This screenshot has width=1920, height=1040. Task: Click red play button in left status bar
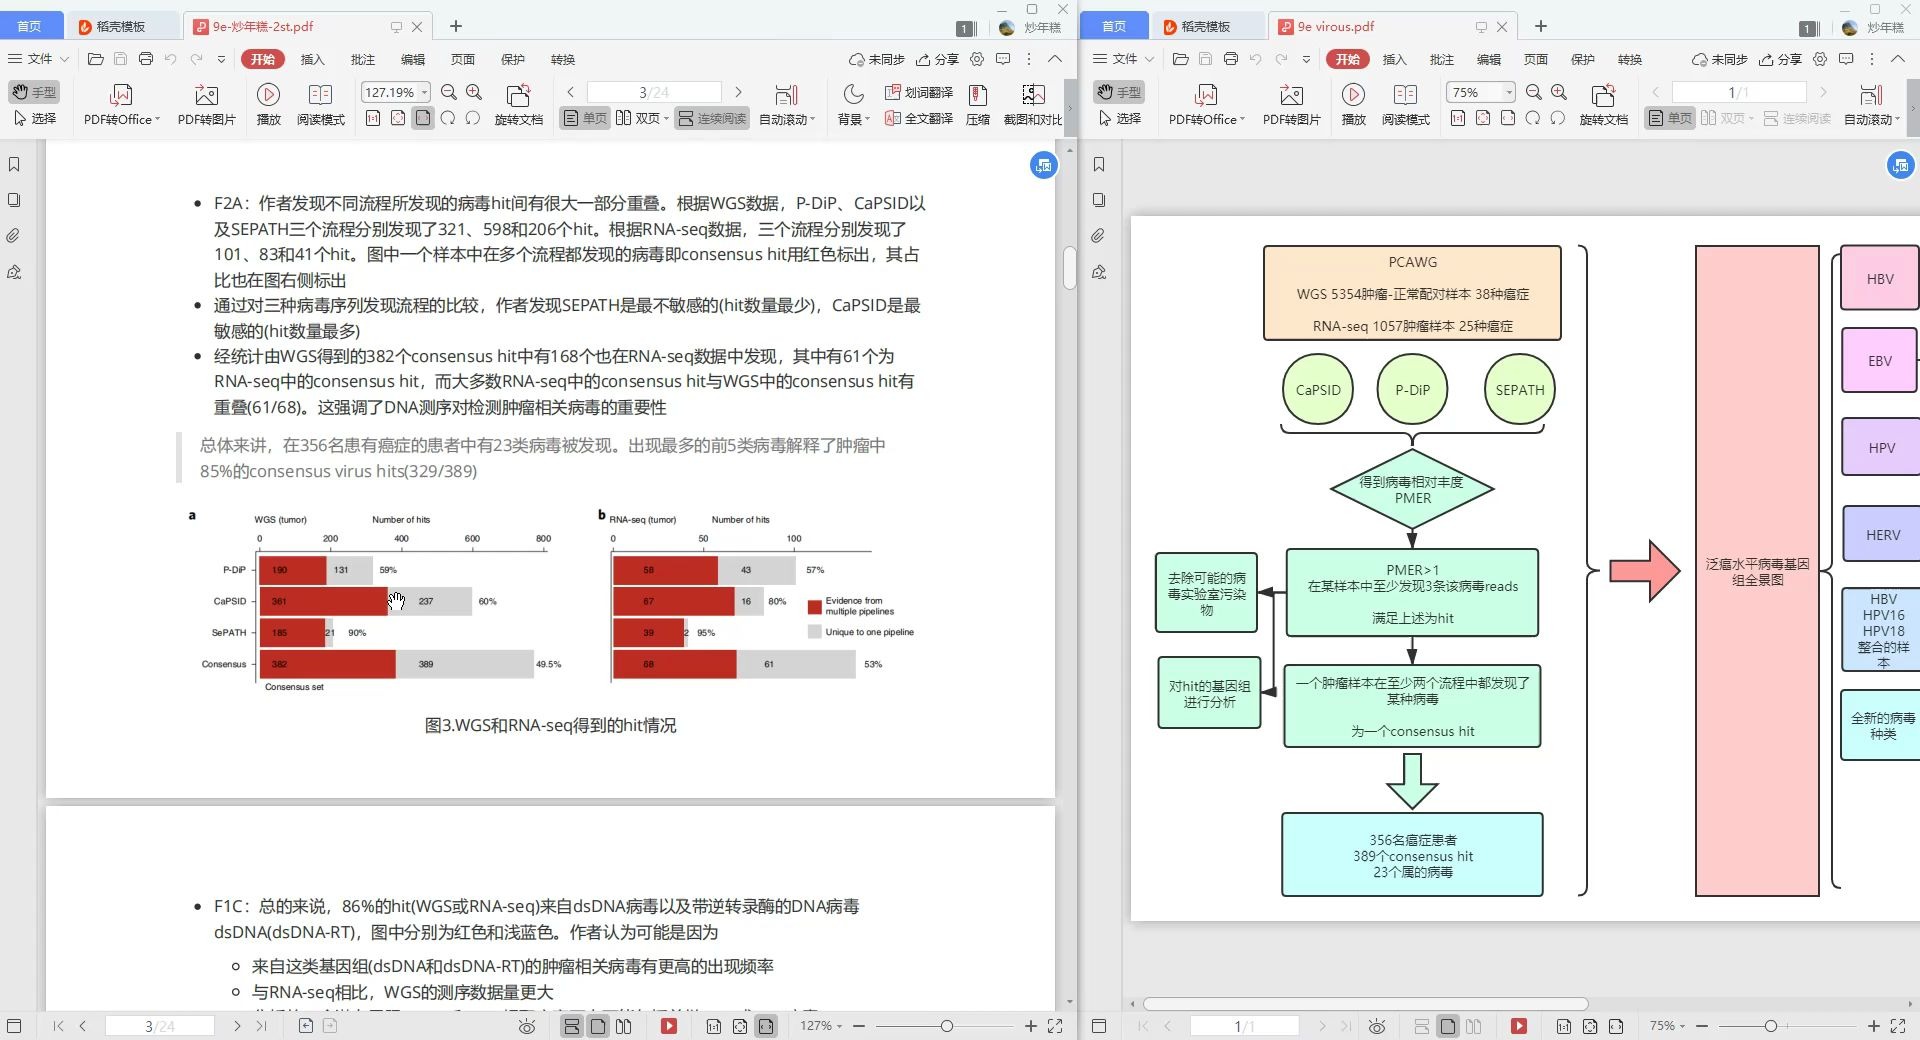point(669,1026)
